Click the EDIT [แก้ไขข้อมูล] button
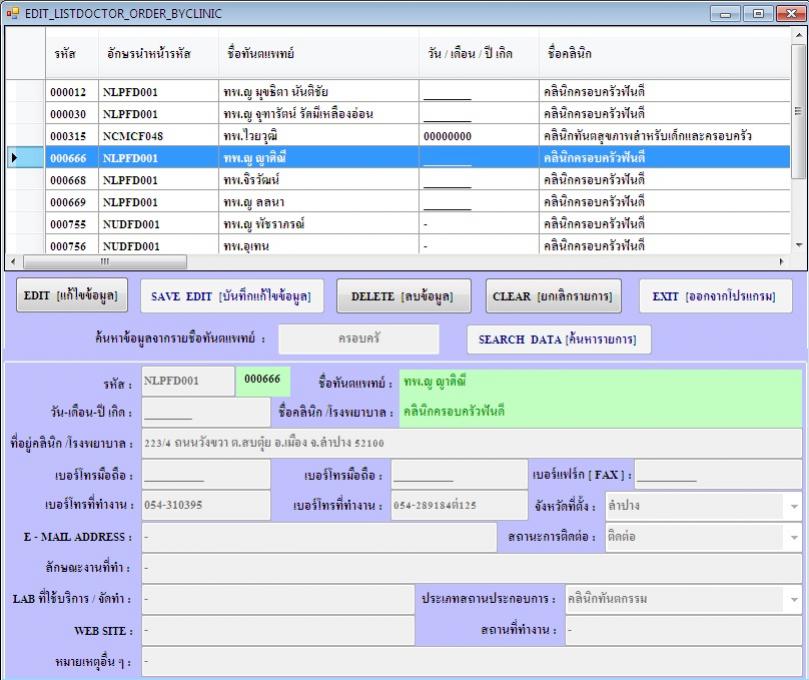 point(71,296)
